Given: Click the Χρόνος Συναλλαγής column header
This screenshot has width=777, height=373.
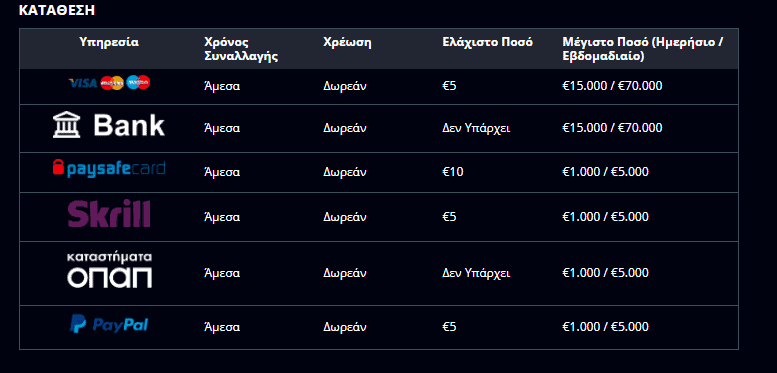Looking at the screenshot, I should point(241,49).
